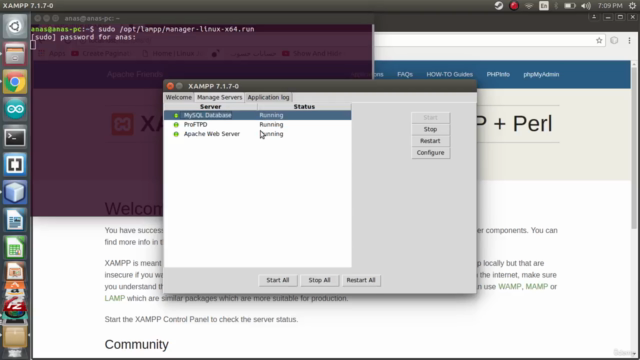640x360 pixels.
Task: Click the Stop All button
Action: click(319, 280)
